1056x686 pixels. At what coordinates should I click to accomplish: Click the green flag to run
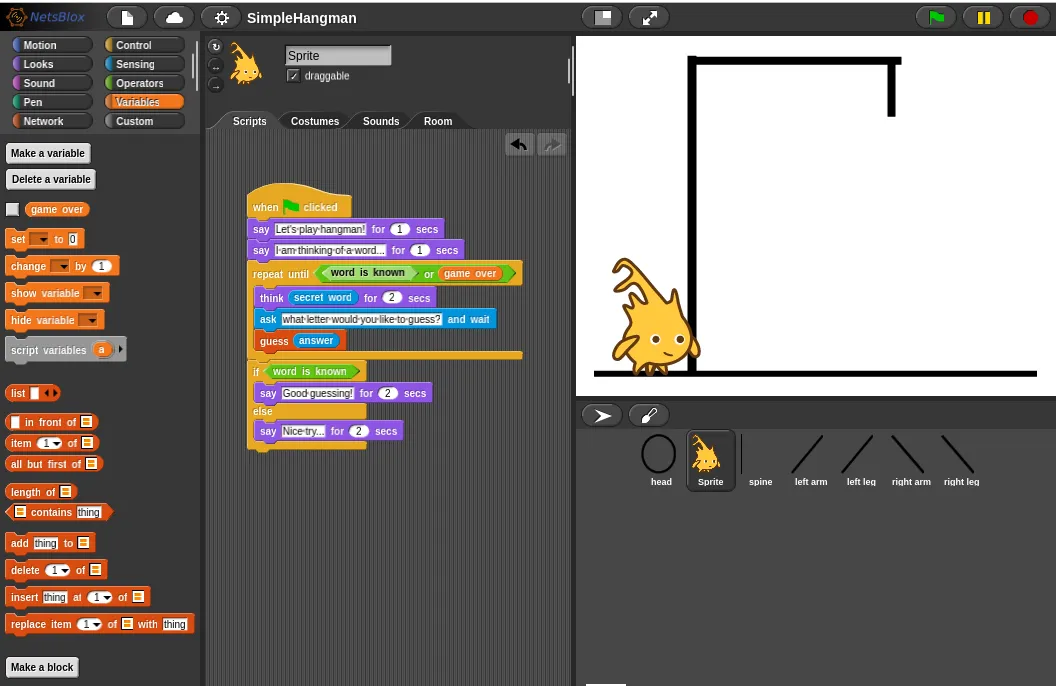tap(936, 18)
